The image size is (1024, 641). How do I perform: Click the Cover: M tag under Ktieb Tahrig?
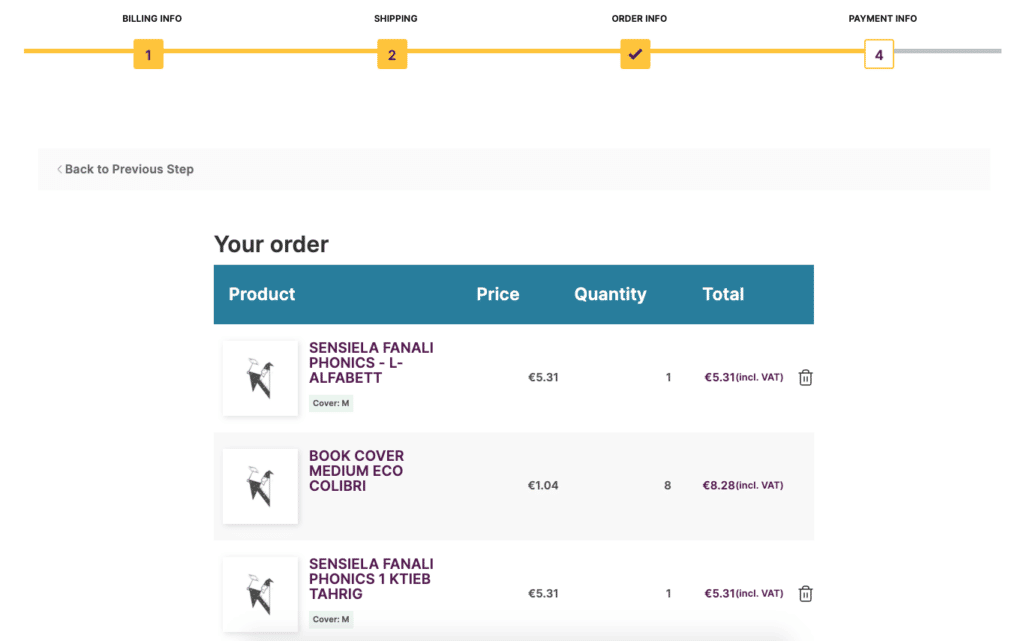pos(331,620)
